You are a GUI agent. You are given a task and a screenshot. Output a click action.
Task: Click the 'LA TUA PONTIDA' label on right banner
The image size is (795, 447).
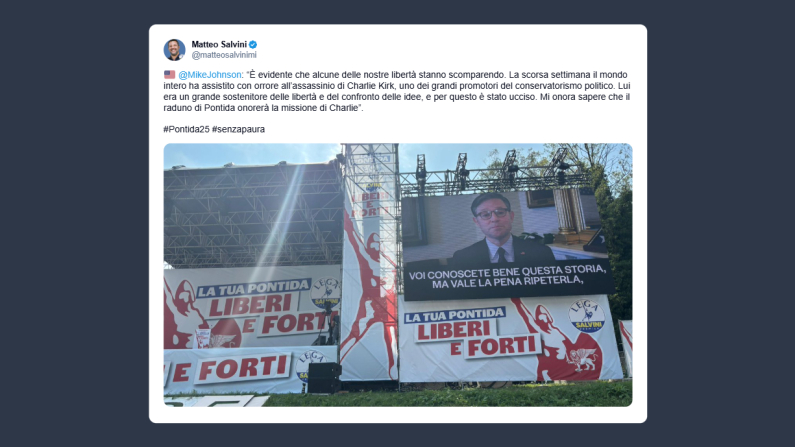tap(455, 315)
